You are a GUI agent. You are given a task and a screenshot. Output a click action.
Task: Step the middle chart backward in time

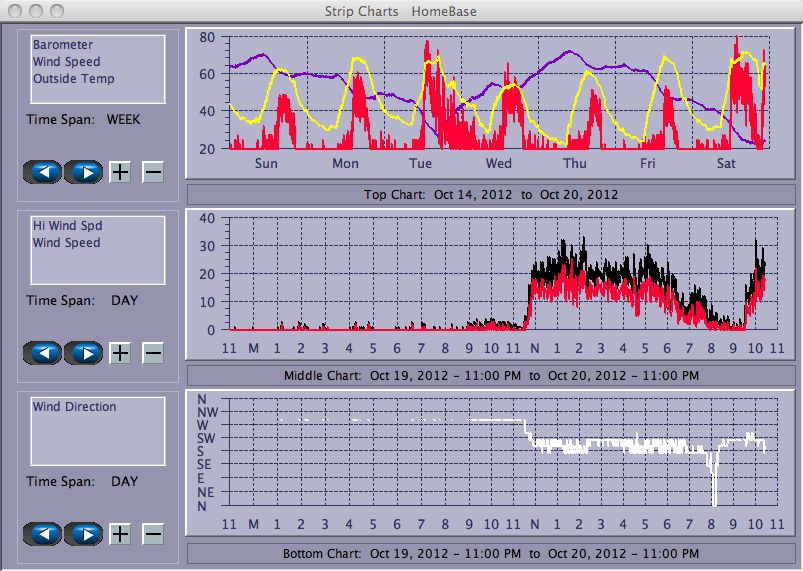pyautogui.click(x=42, y=353)
